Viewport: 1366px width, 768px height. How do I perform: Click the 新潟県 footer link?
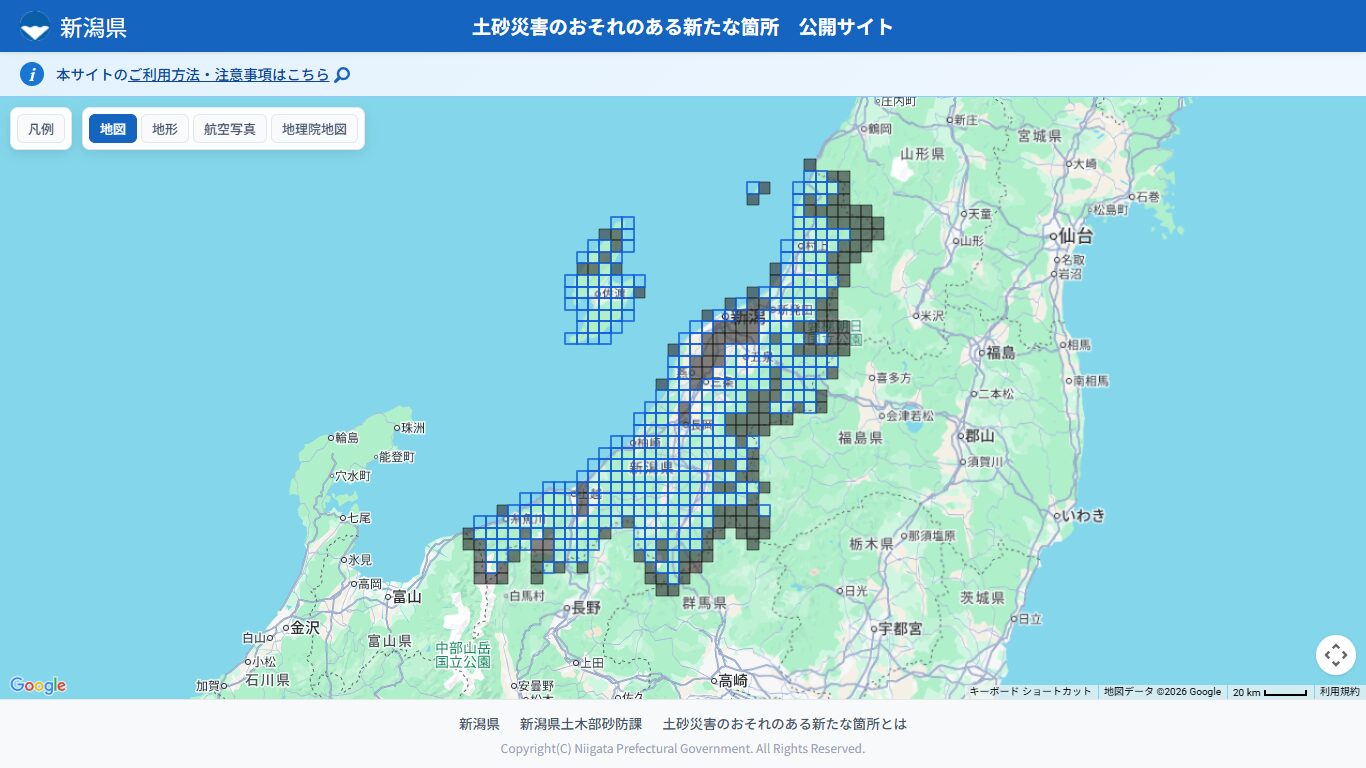point(479,723)
